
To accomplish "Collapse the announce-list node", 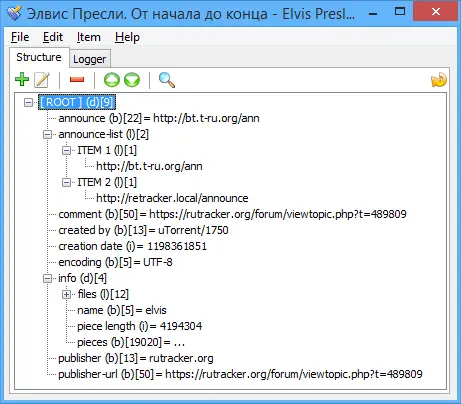I will point(48,134).
